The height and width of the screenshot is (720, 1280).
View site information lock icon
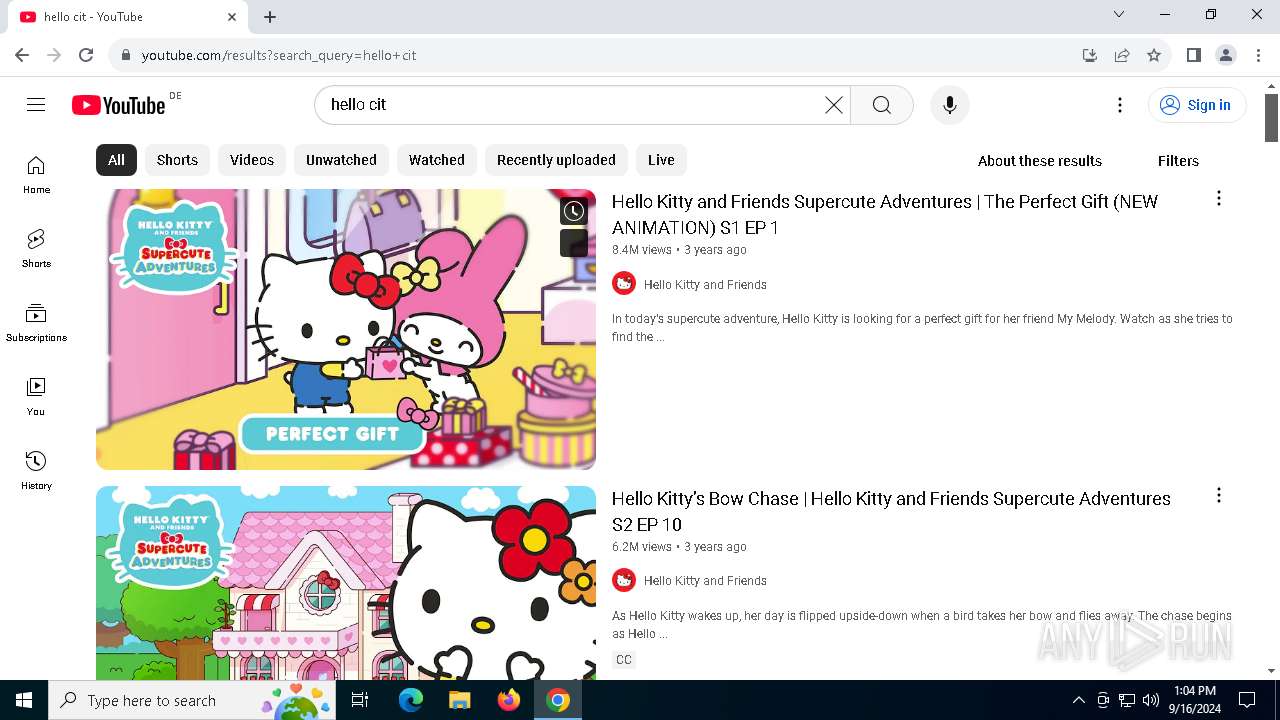[x=125, y=55]
